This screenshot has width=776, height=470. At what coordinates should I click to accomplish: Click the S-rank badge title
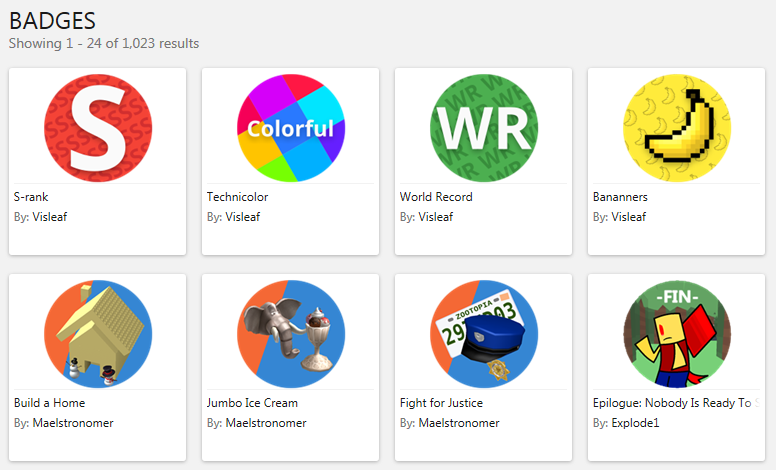(31, 197)
